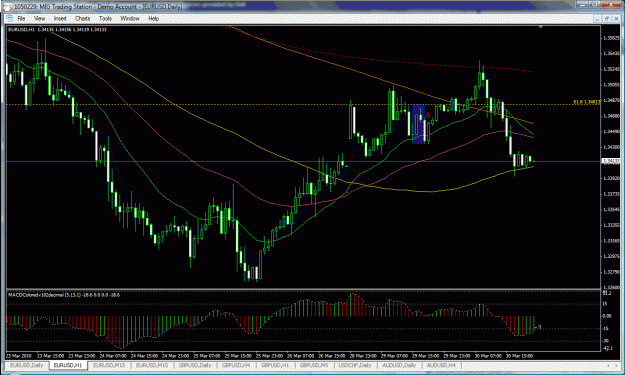Click the MACD indicator window label
The image size is (625, 375).
64,295
